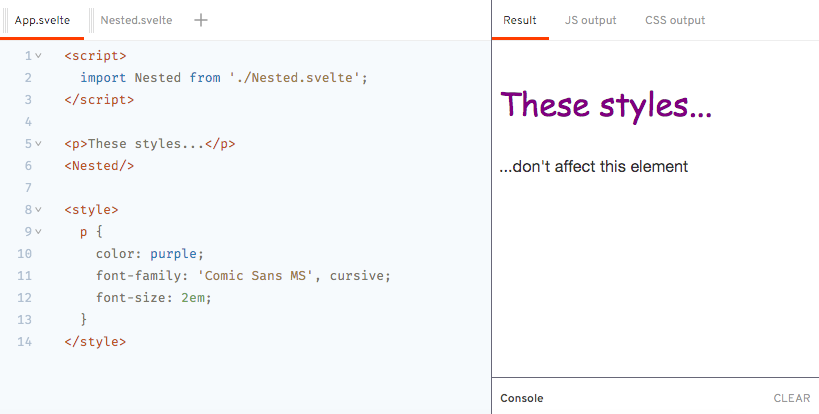Collapse the p rule fold at line 9
Viewport: 819px width, 414px height.
39,232
